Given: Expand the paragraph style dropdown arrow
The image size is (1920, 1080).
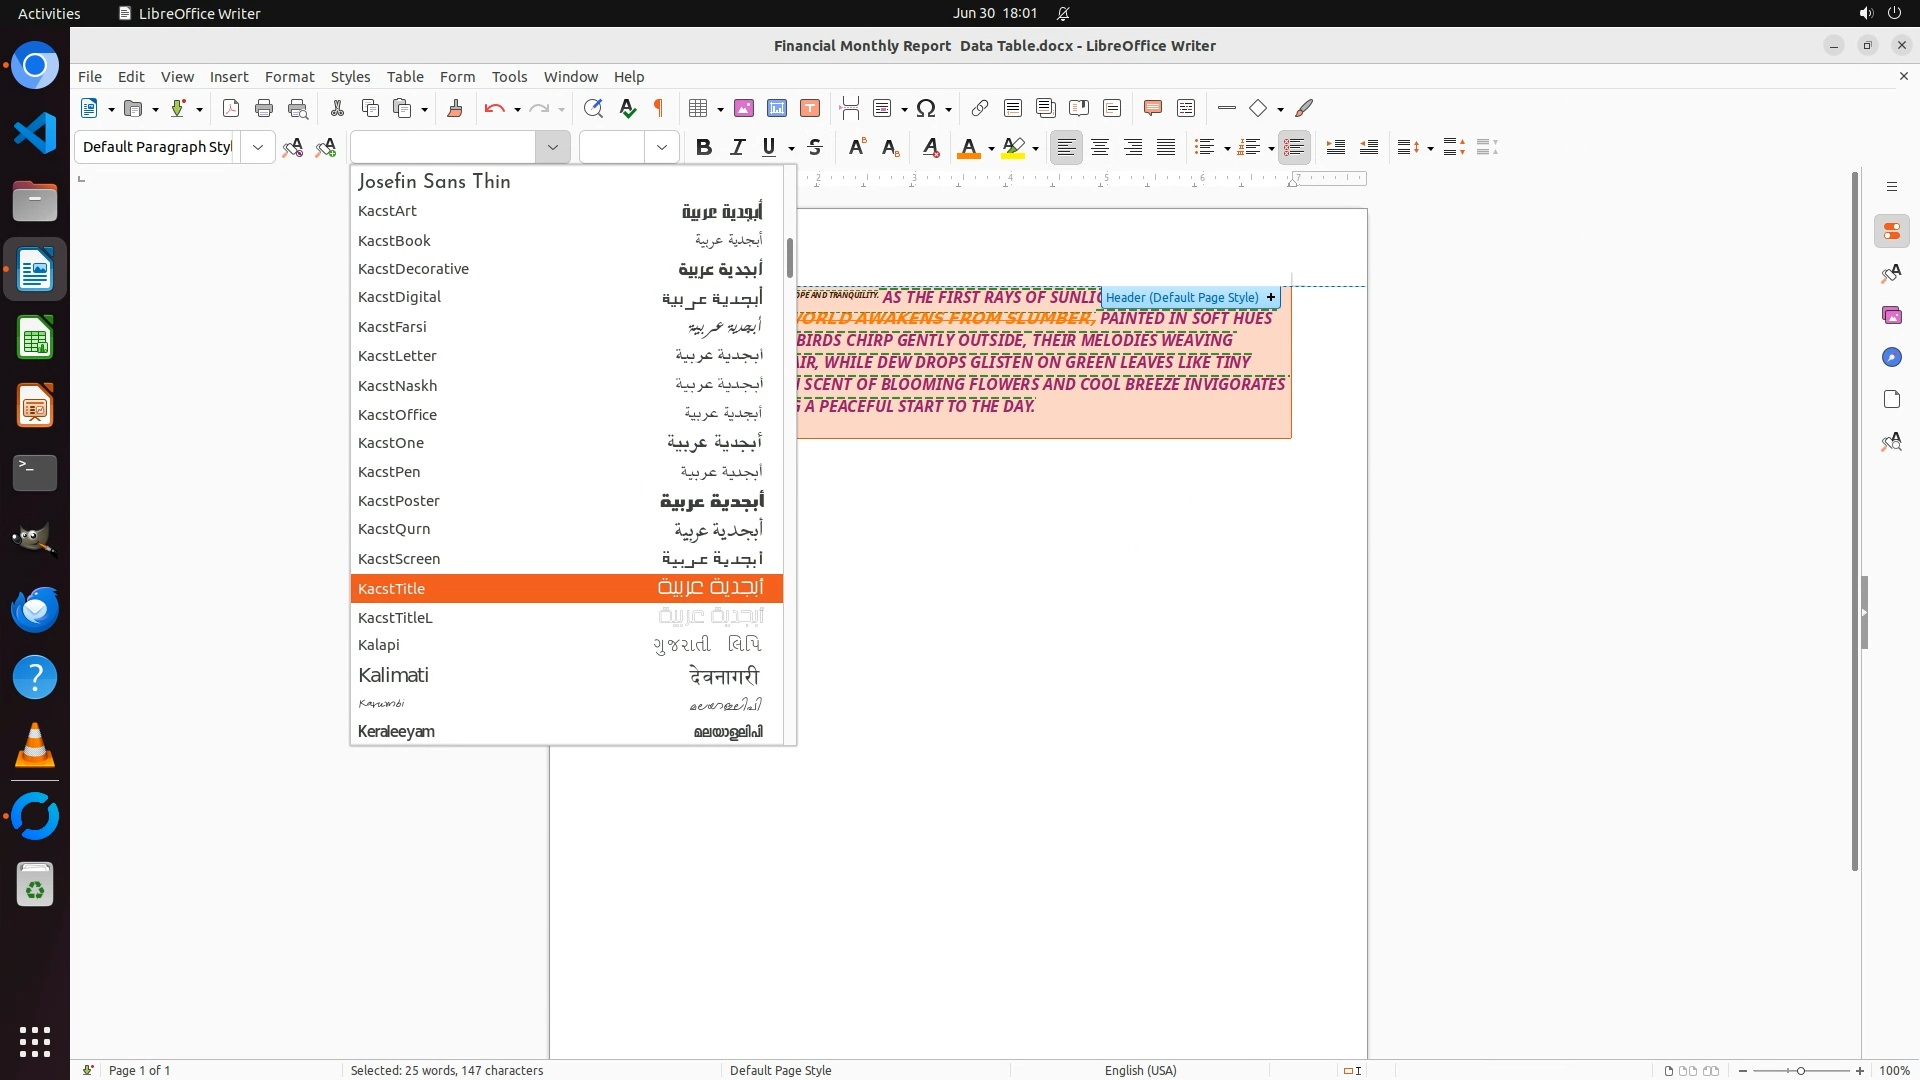Looking at the screenshot, I should (x=258, y=147).
